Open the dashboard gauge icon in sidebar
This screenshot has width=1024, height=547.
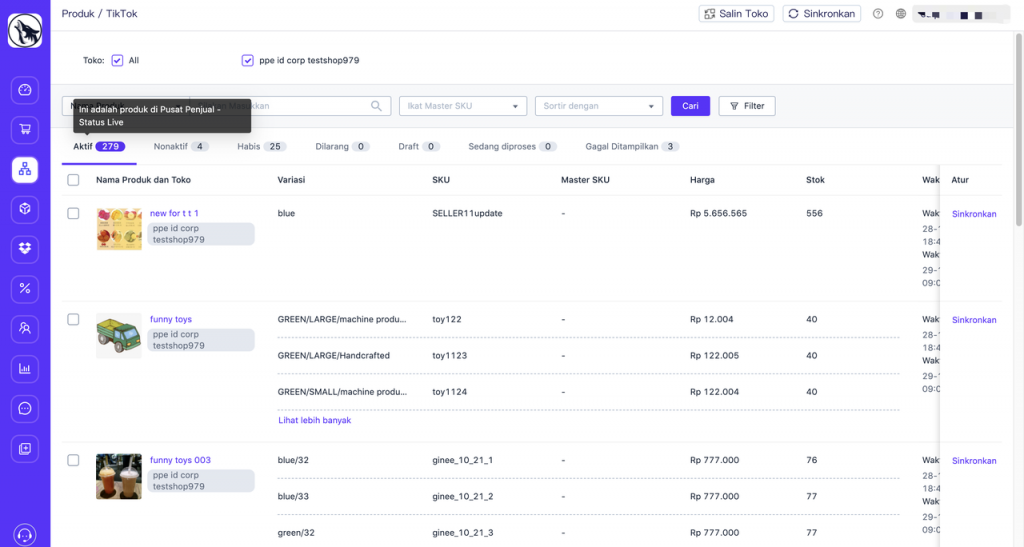25,90
